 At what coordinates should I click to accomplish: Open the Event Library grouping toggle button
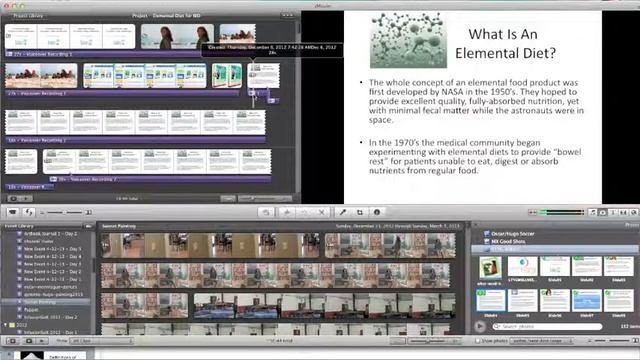pos(88,226)
